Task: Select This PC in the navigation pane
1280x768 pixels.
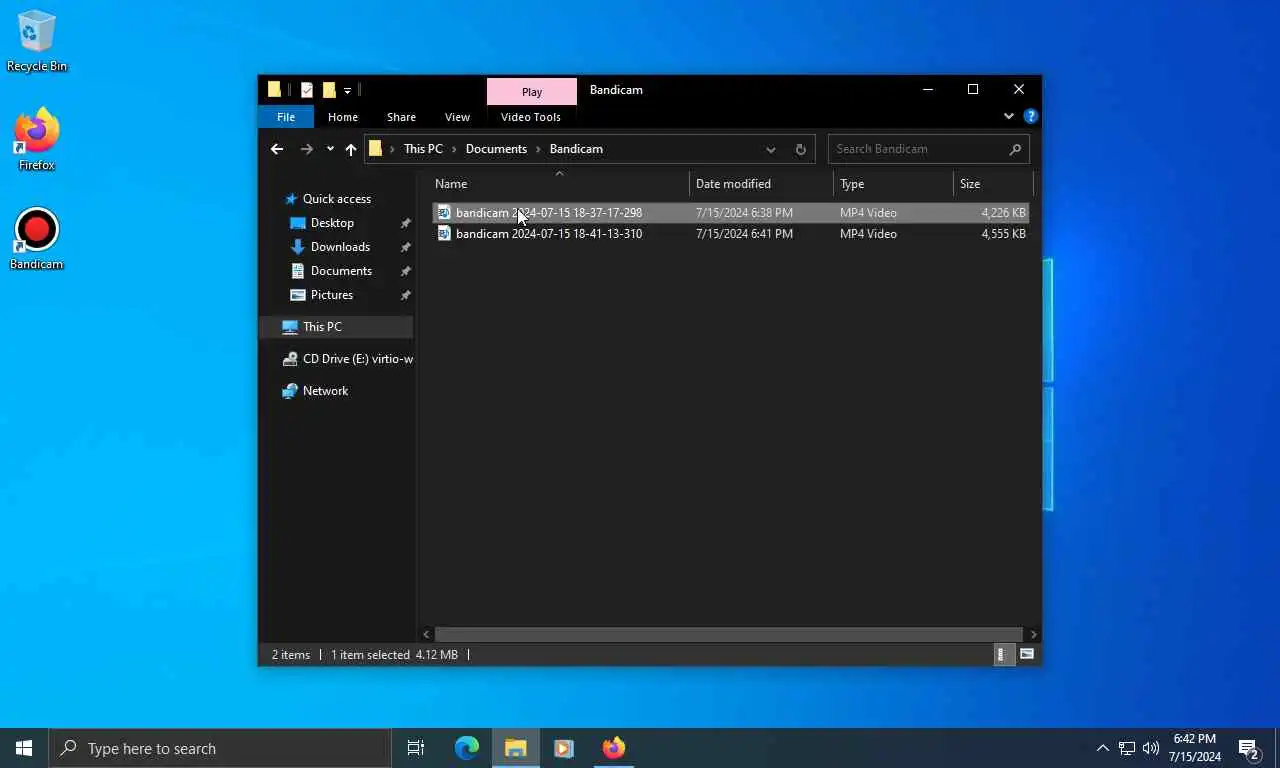Action: [x=337, y=327]
